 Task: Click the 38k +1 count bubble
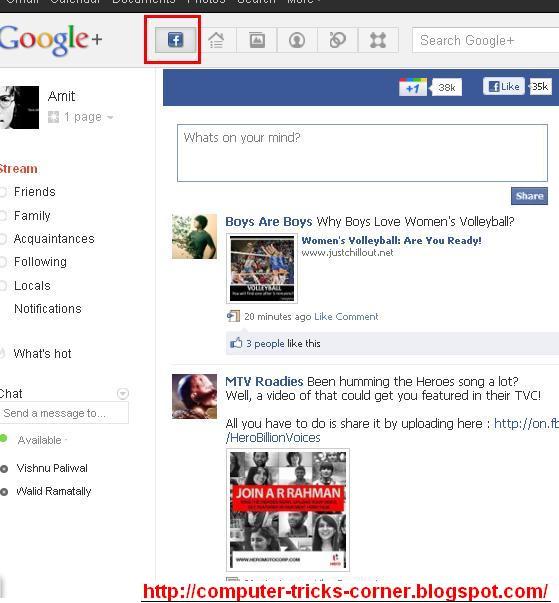point(446,87)
